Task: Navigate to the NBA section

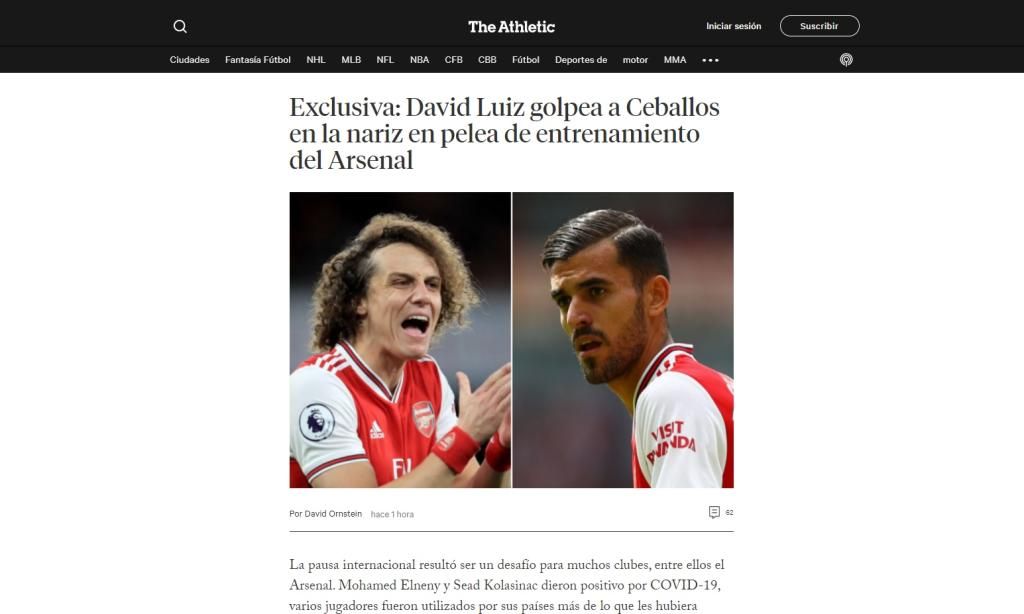Action: [x=419, y=59]
